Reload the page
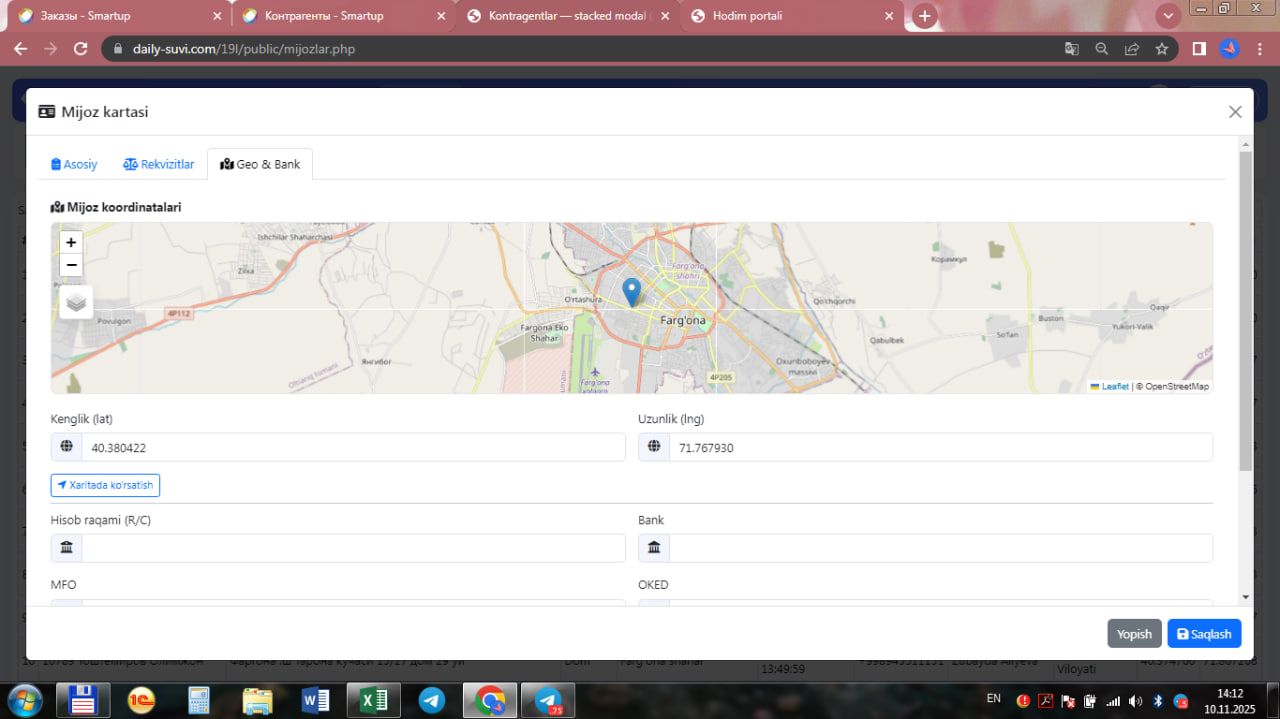The width and height of the screenshot is (1280, 719). [81, 48]
